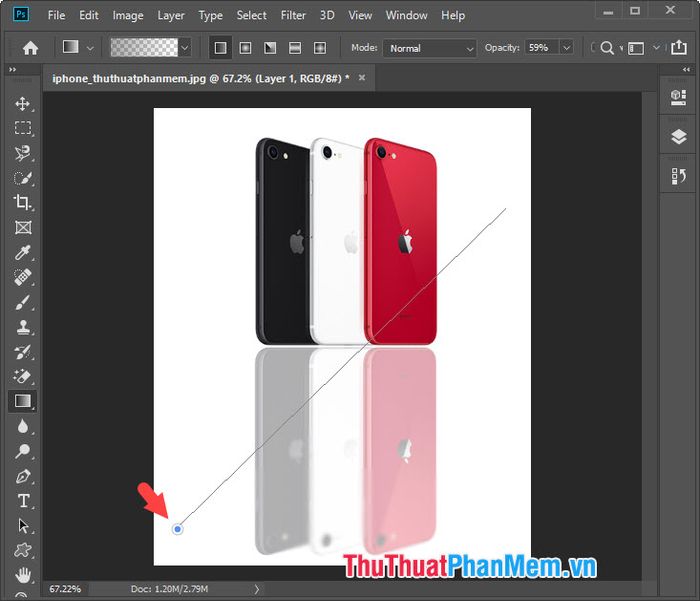Select the Dodge tool
The width and height of the screenshot is (700, 601).
pos(22,451)
